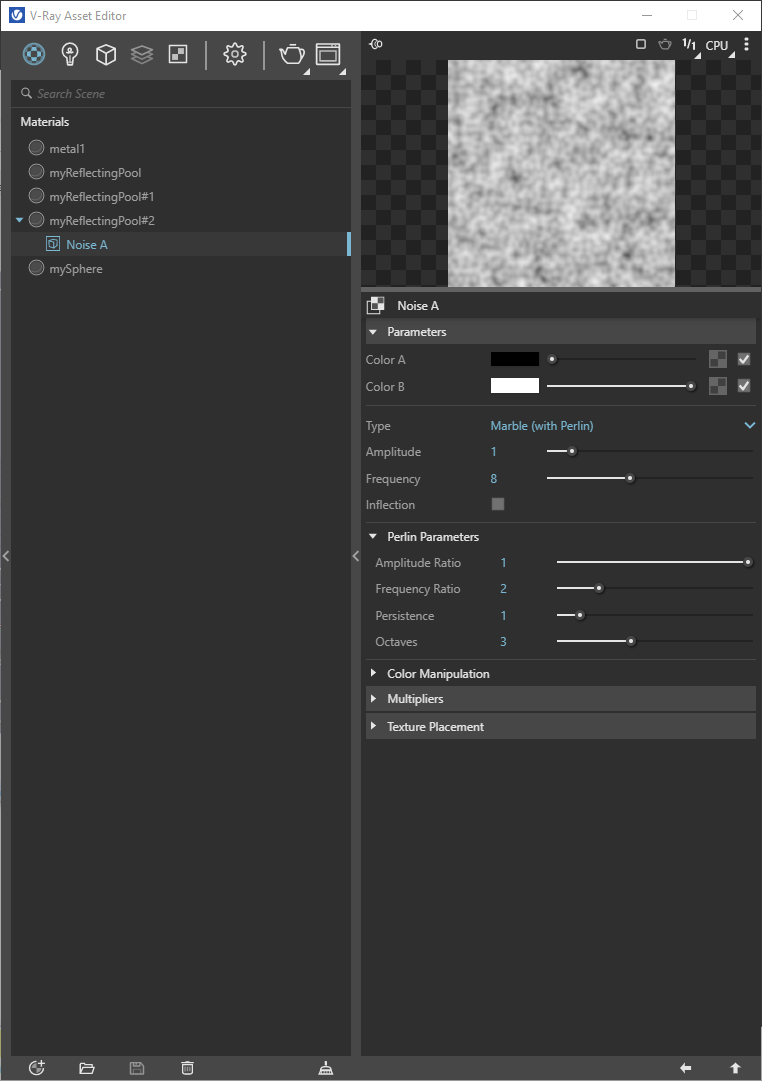Click the preview swatch eye icon
This screenshot has width=762, height=1081.
click(376, 44)
